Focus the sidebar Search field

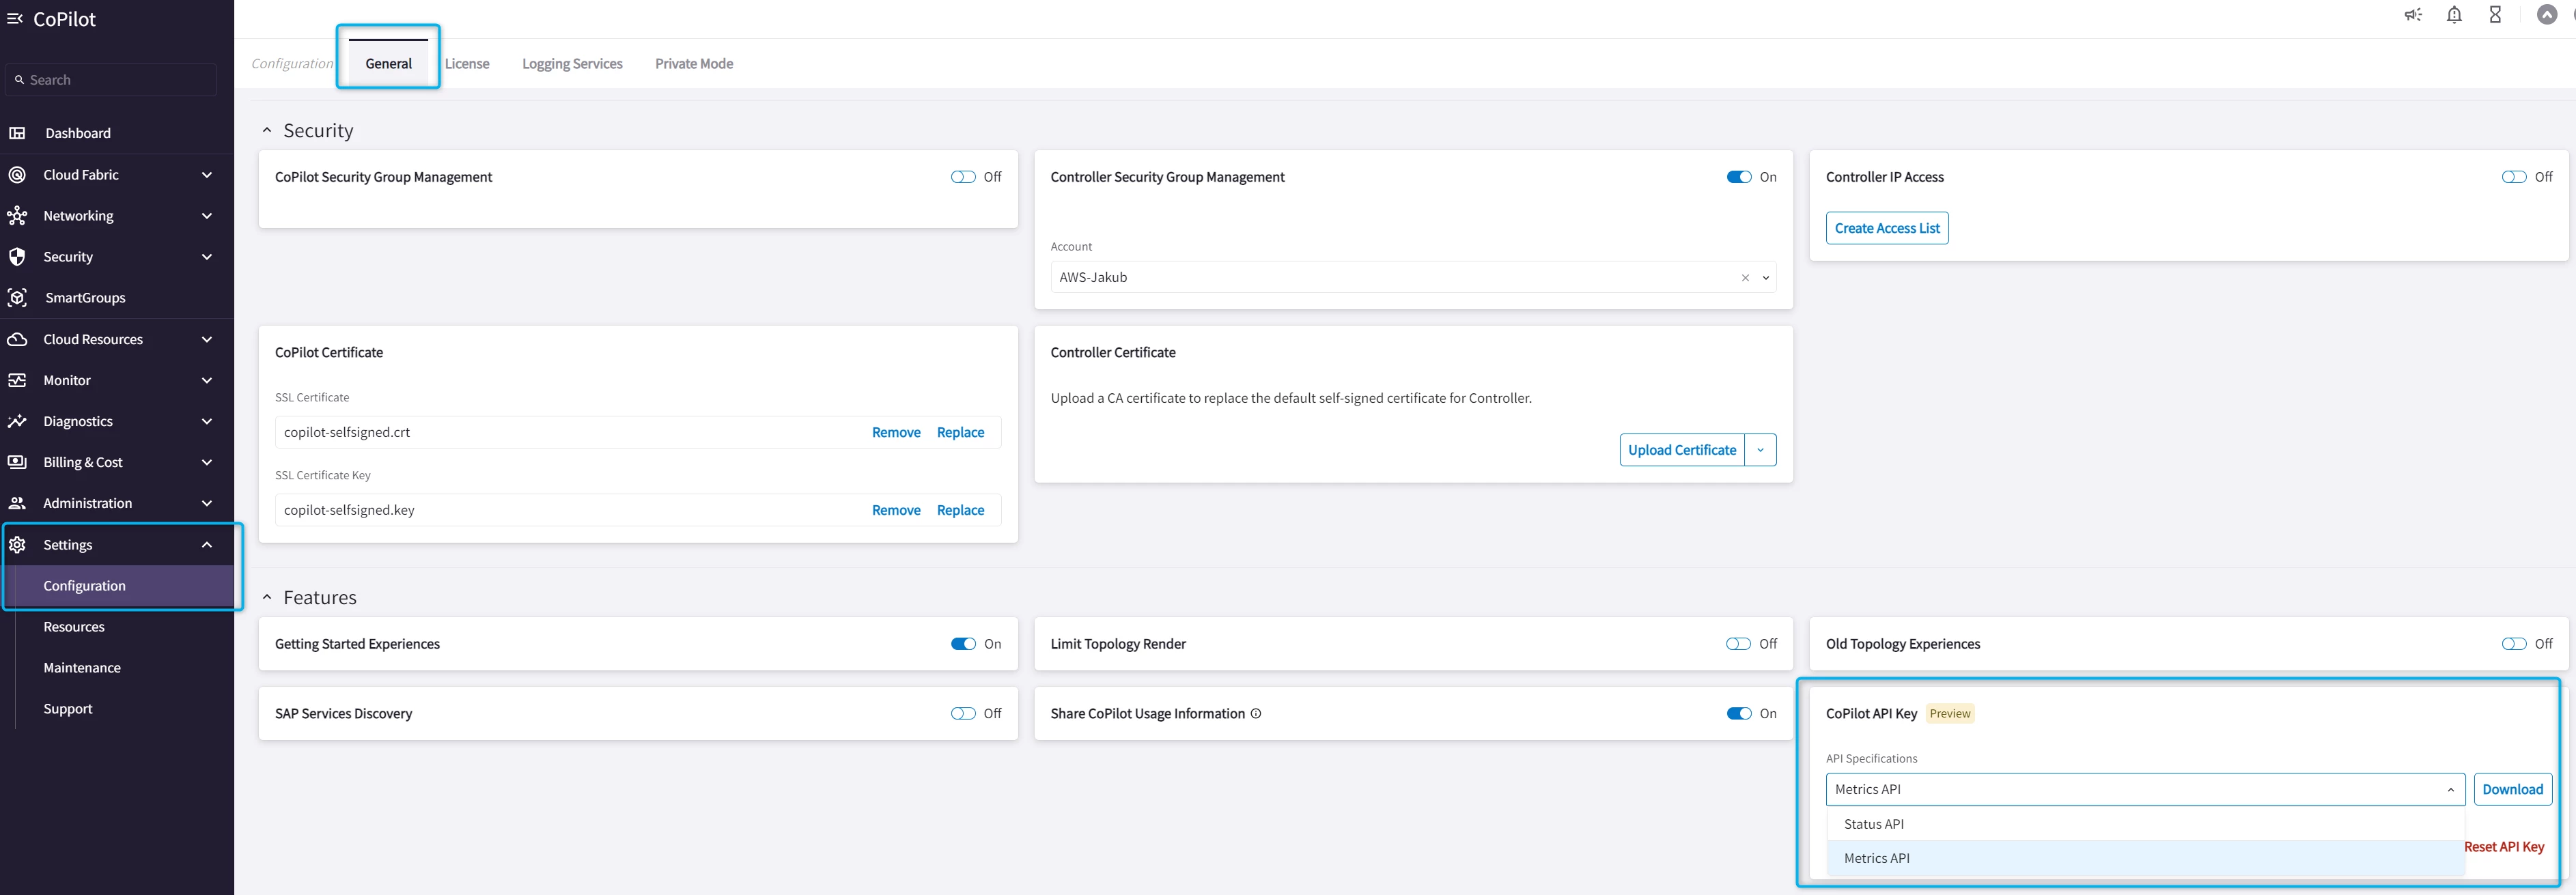tap(111, 80)
